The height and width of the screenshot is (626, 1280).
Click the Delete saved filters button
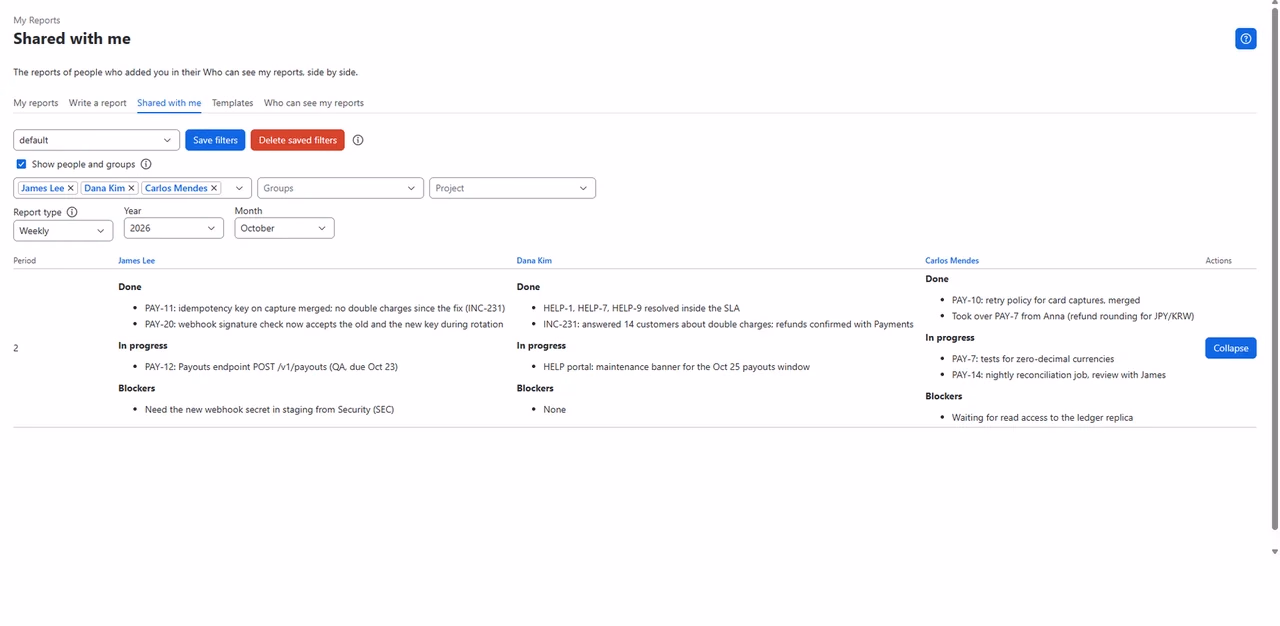pos(298,140)
